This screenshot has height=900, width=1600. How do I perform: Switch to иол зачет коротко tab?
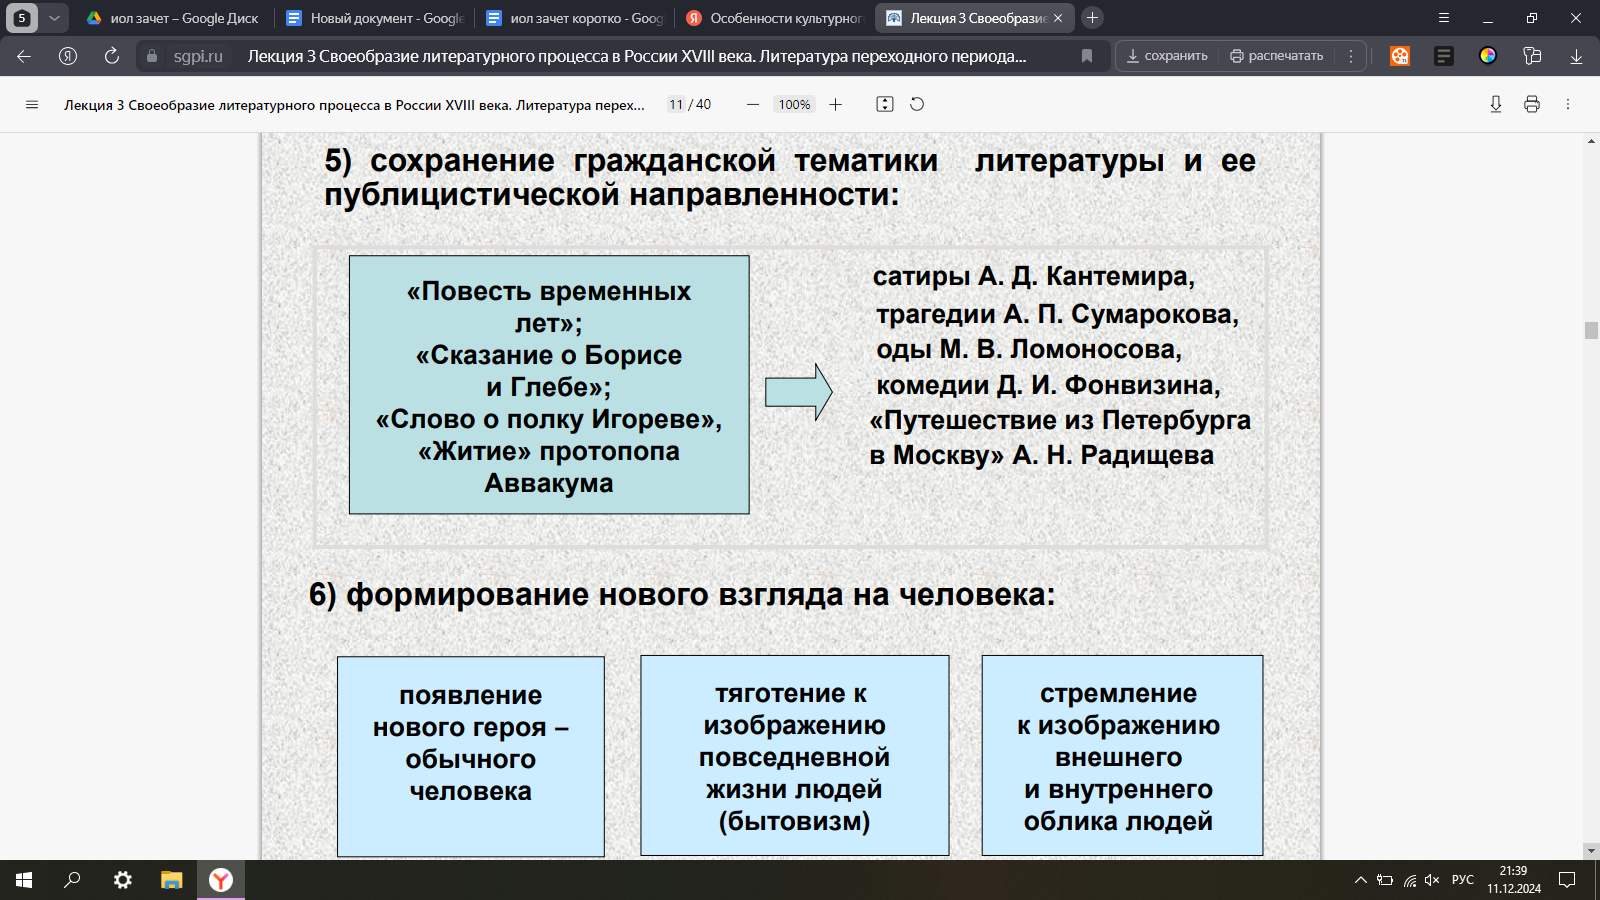click(x=574, y=18)
